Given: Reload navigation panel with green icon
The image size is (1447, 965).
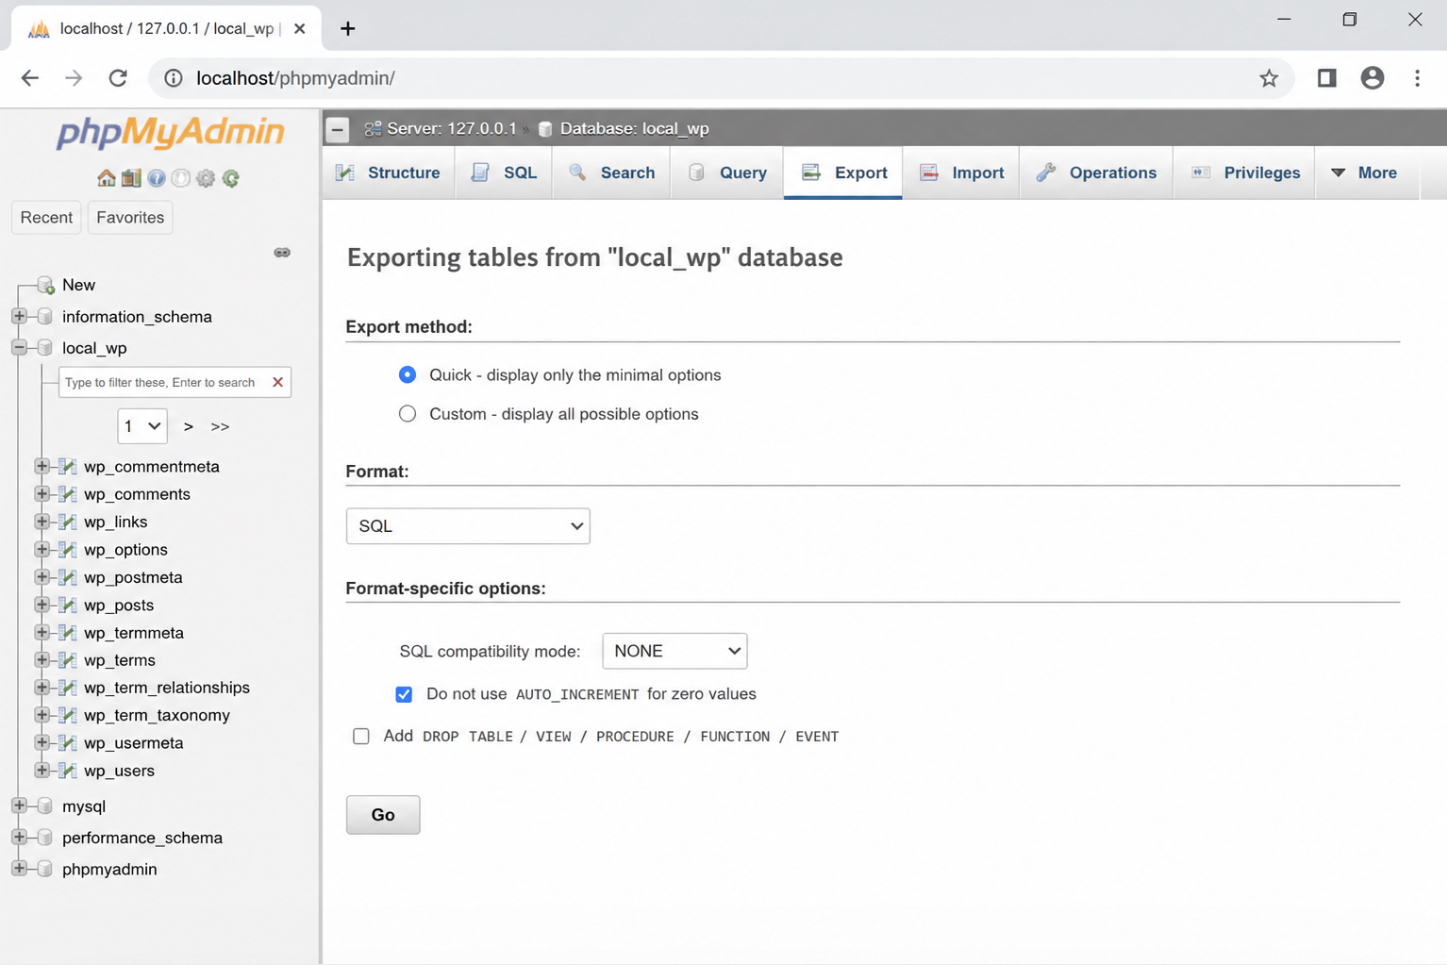Looking at the screenshot, I should pos(231,178).
